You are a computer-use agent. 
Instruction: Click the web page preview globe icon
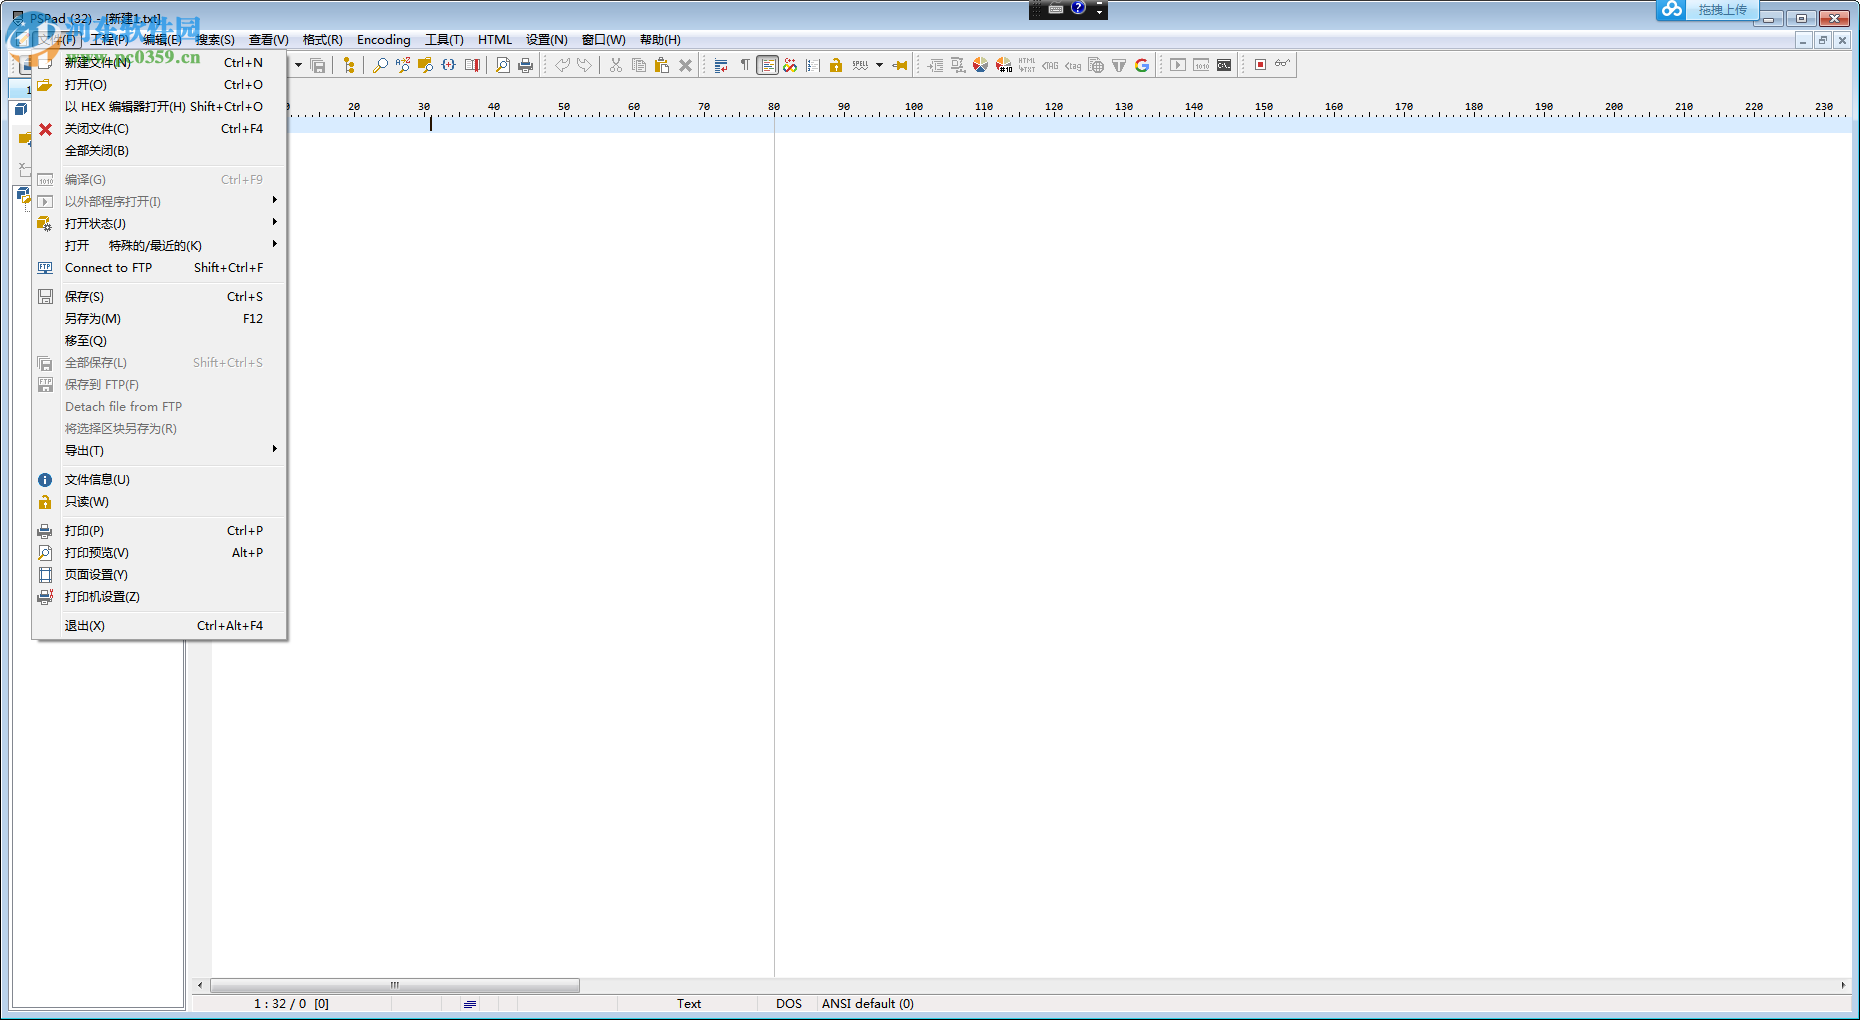pyautogui.click(x=1096, y=66)
